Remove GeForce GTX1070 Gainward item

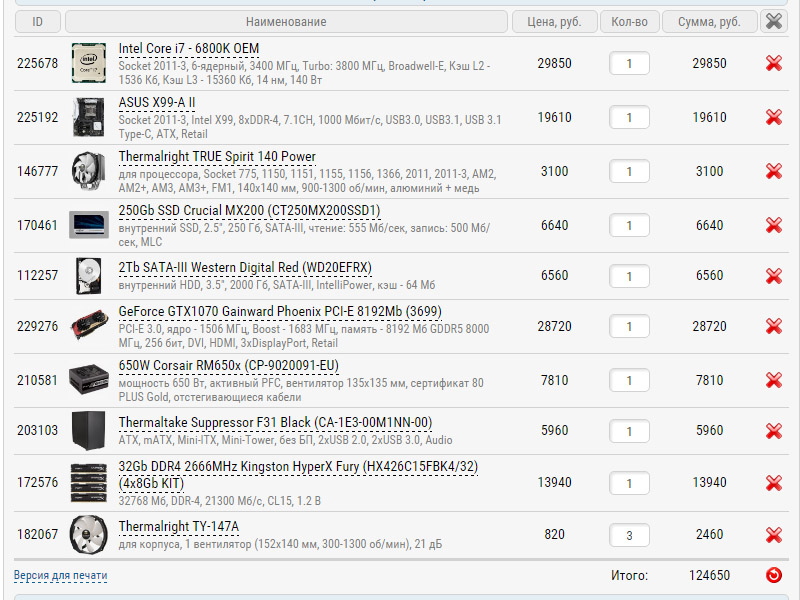(773, 326)
